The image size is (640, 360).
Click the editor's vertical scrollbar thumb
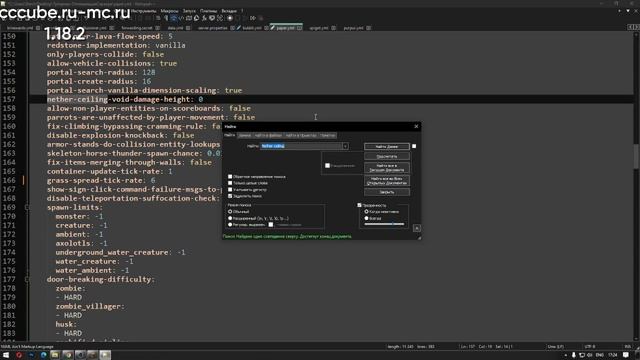[636, 156]
